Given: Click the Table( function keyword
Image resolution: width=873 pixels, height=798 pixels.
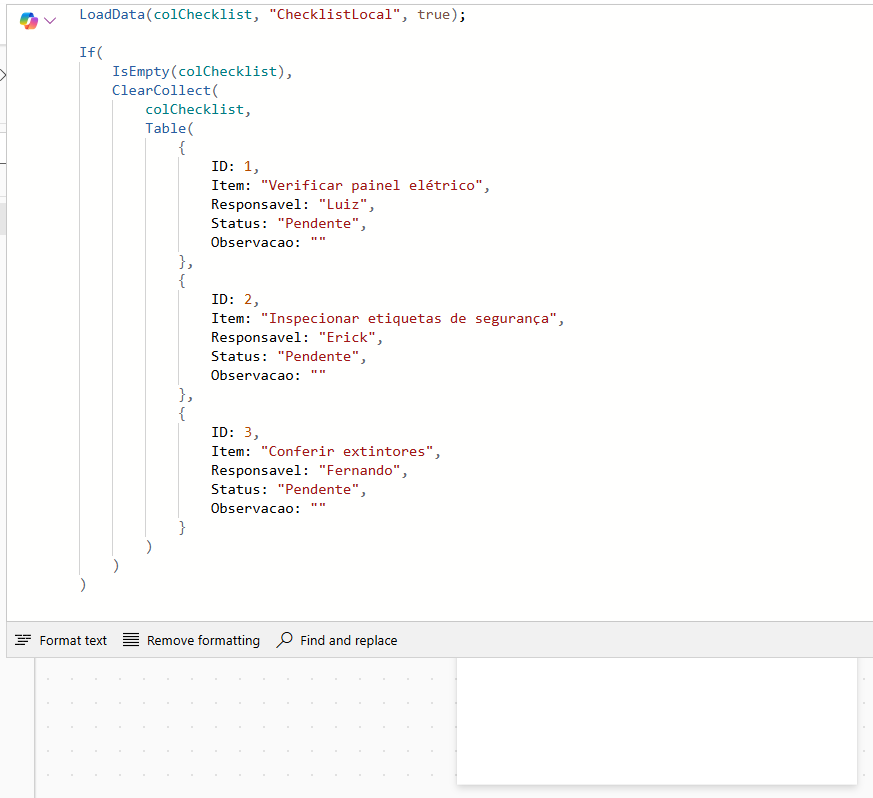Looking at the screenshot, I should point(165,128).
